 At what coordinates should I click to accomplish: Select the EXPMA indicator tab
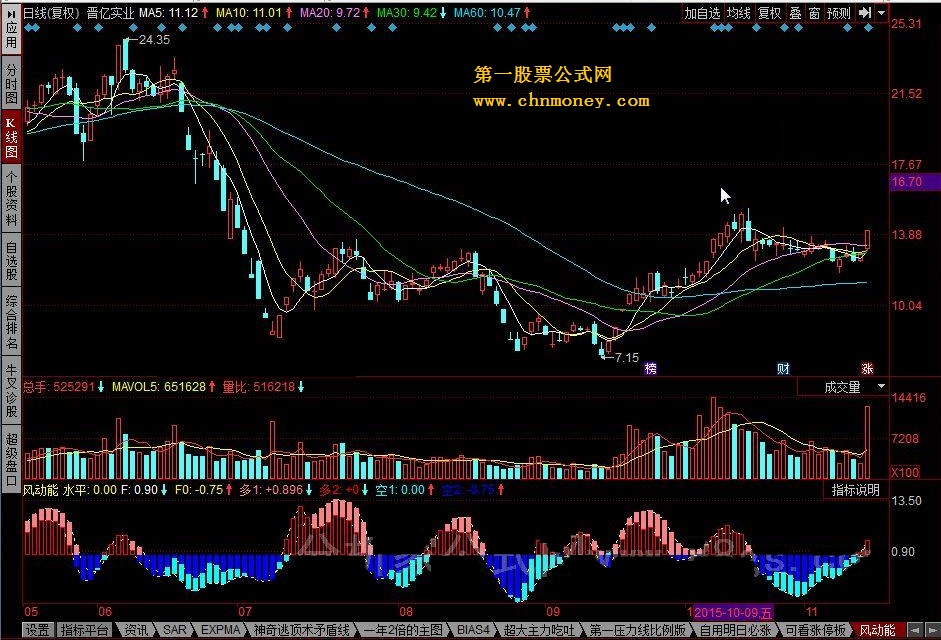coord(220,630)
